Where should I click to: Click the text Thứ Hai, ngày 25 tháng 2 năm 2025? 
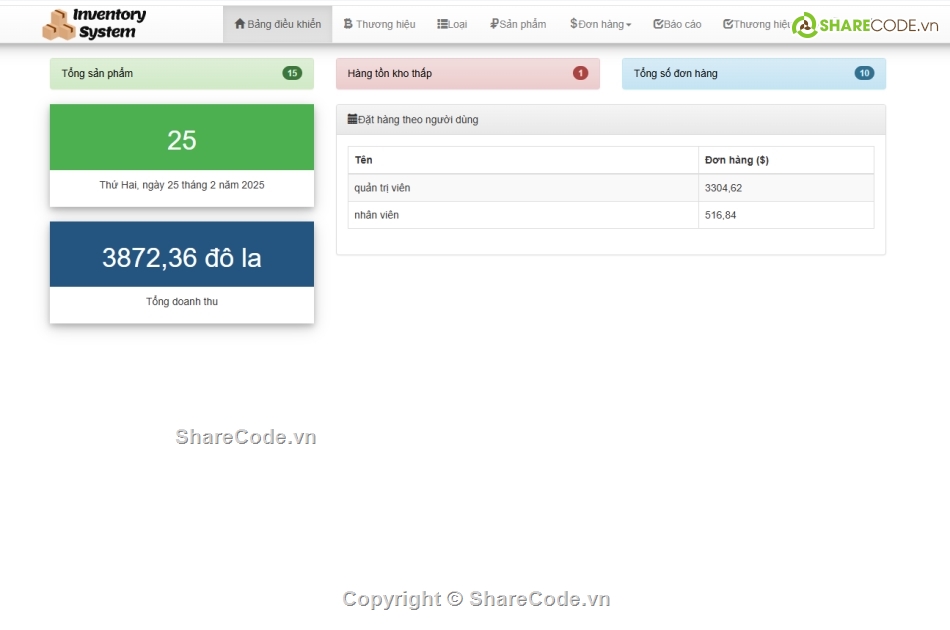click(182, 185)
